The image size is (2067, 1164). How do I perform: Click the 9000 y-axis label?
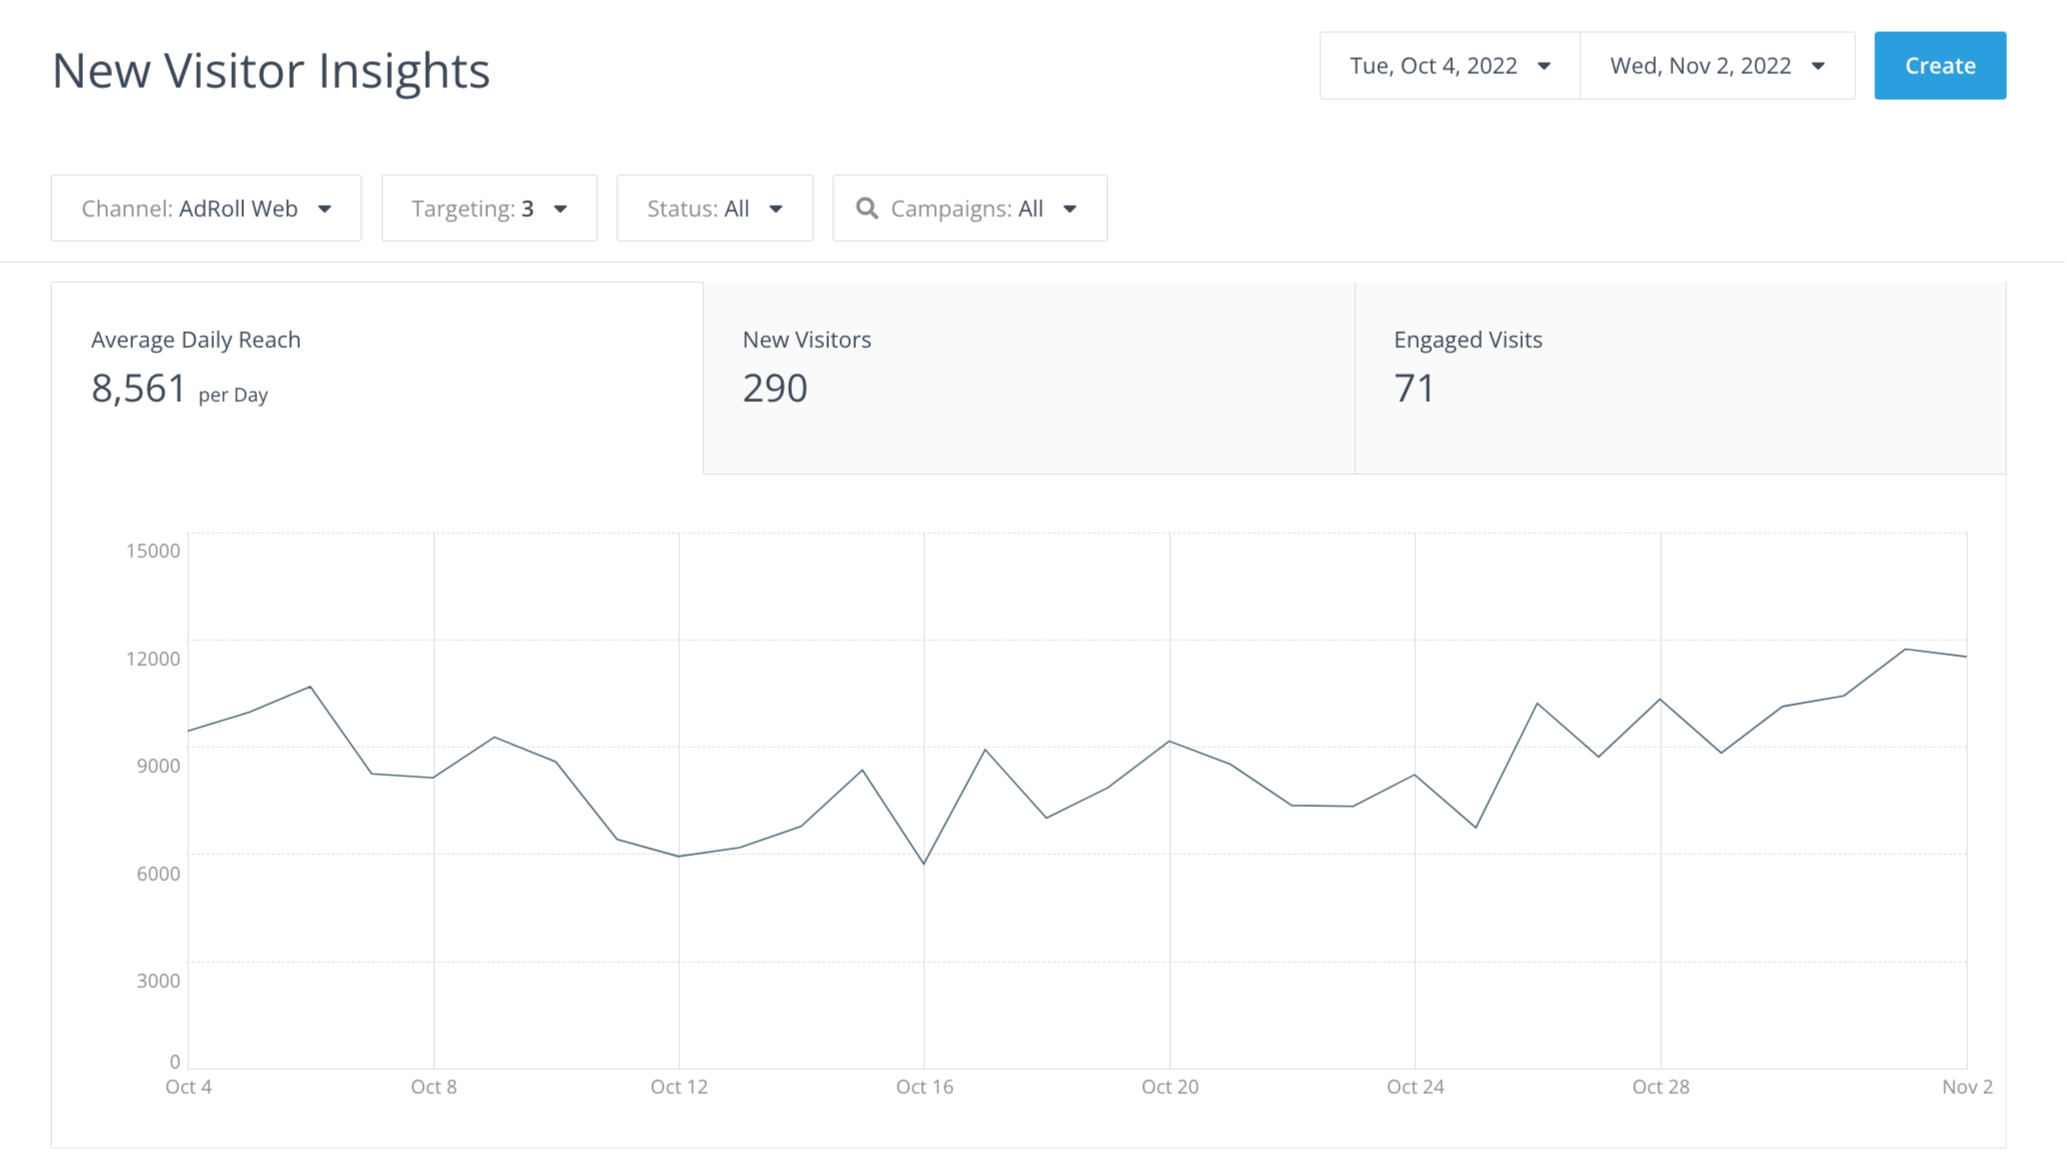158,766
